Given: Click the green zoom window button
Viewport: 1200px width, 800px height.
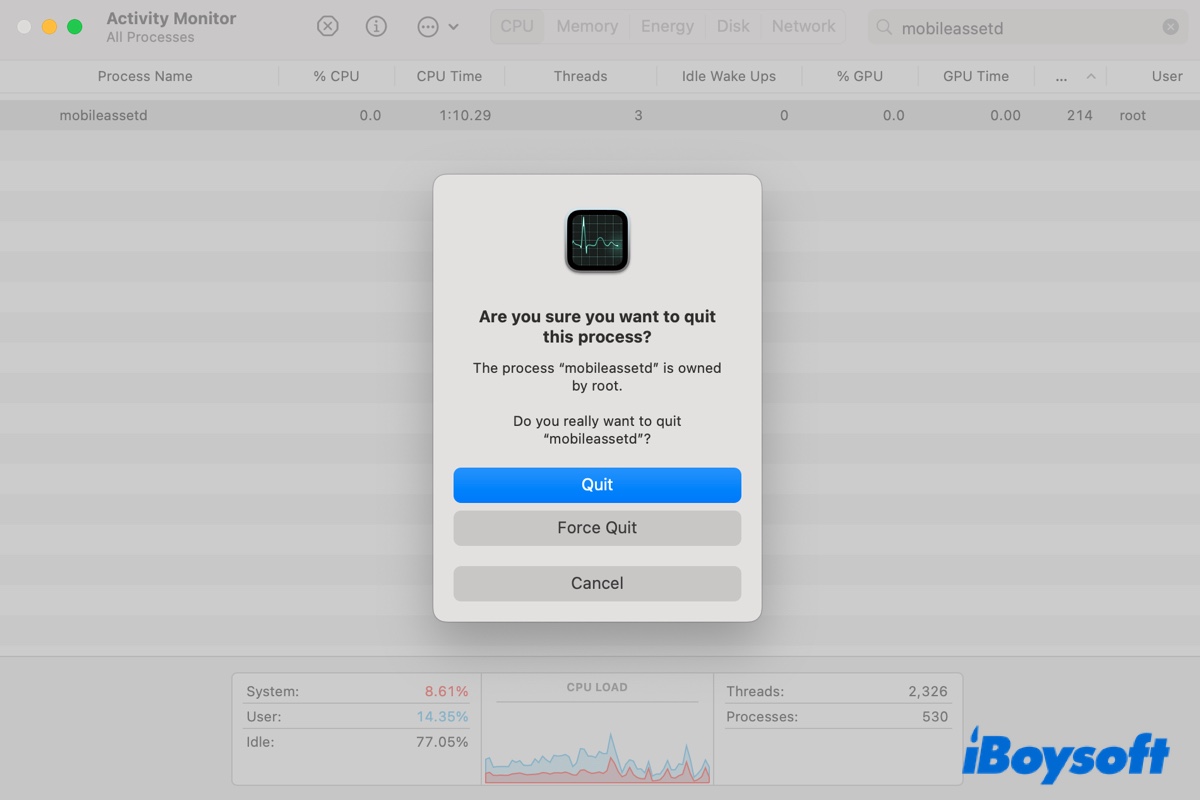Looking at the screenshot, I should coord(74,27).
